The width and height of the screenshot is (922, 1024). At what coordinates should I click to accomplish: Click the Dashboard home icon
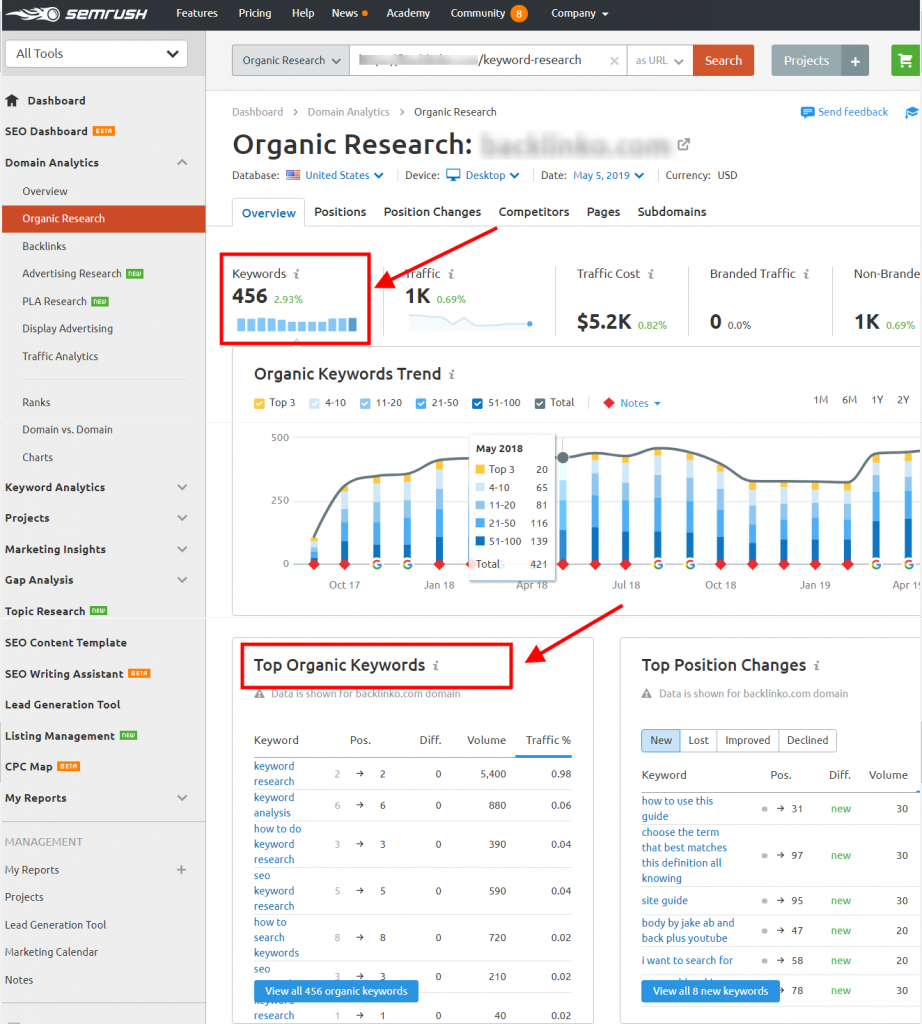12,101
